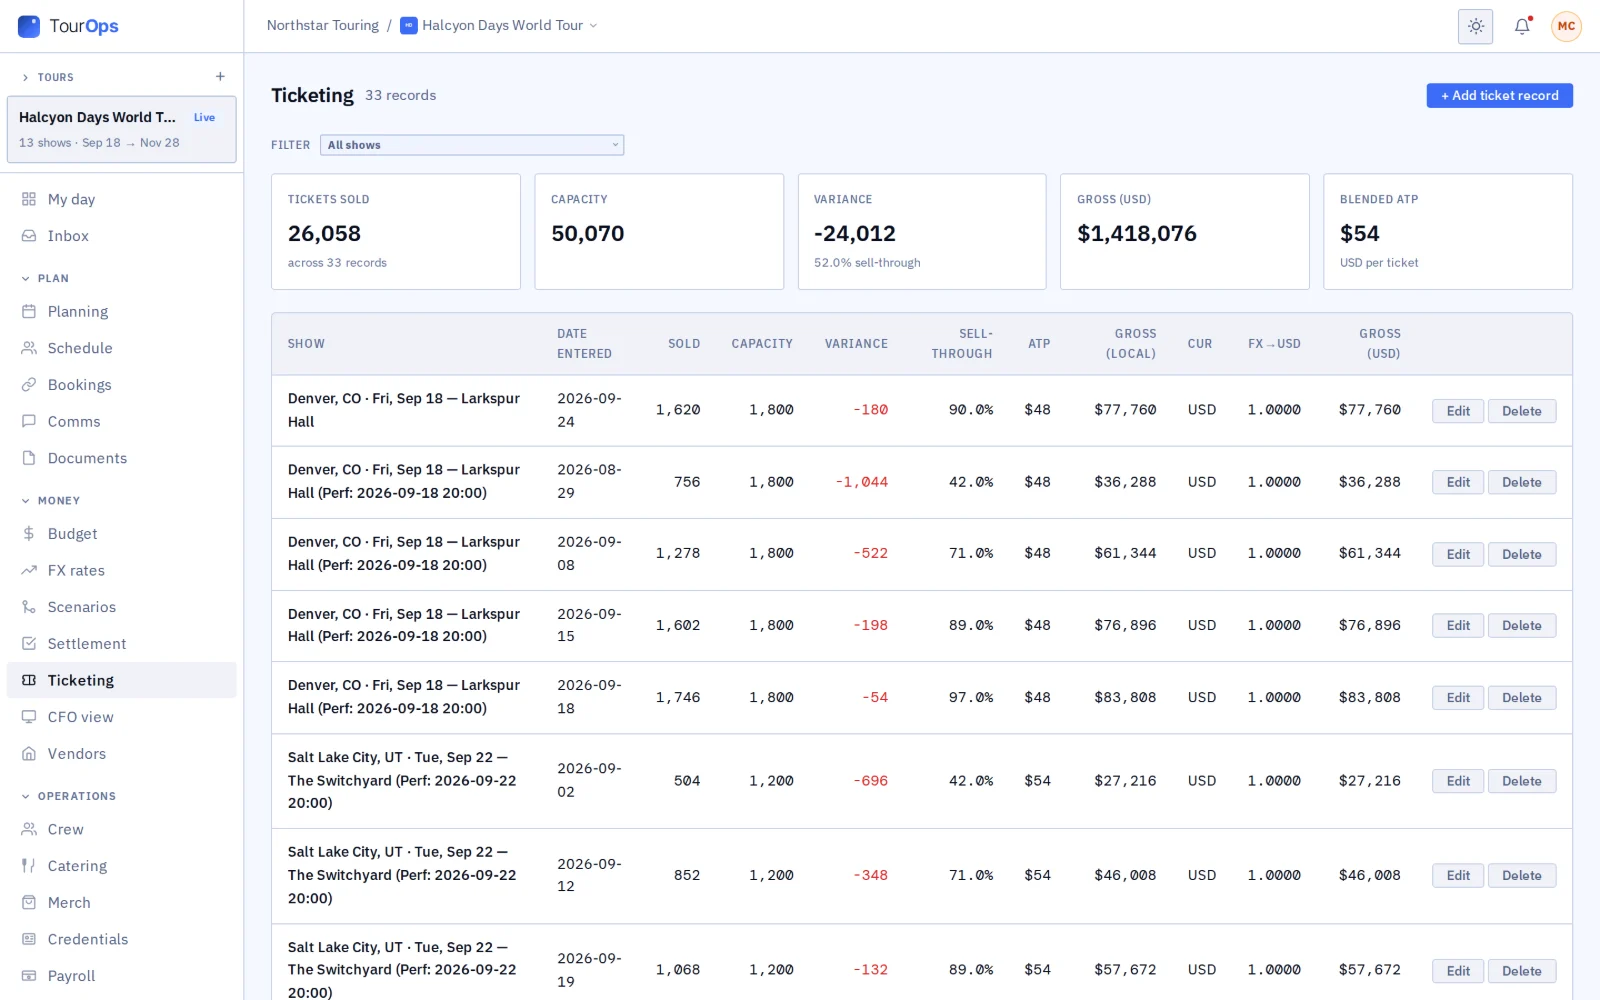Open Vendors in the sidebar

coord(122,754)
